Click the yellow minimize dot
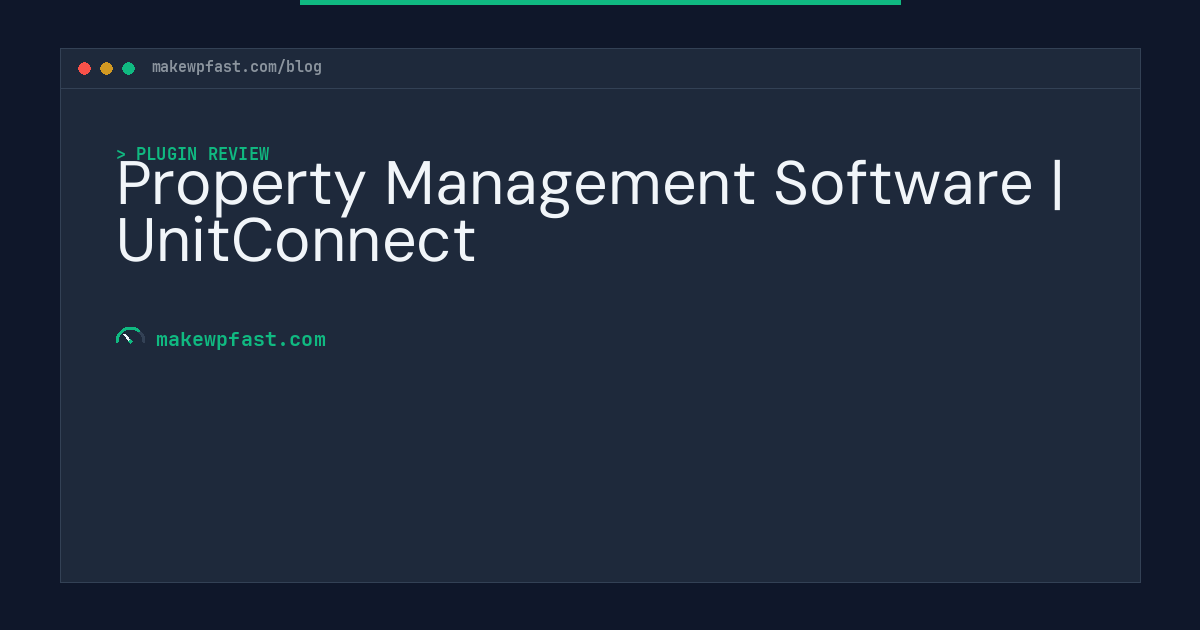Screen dimensions: 1200x630 (x=106, y=68)
